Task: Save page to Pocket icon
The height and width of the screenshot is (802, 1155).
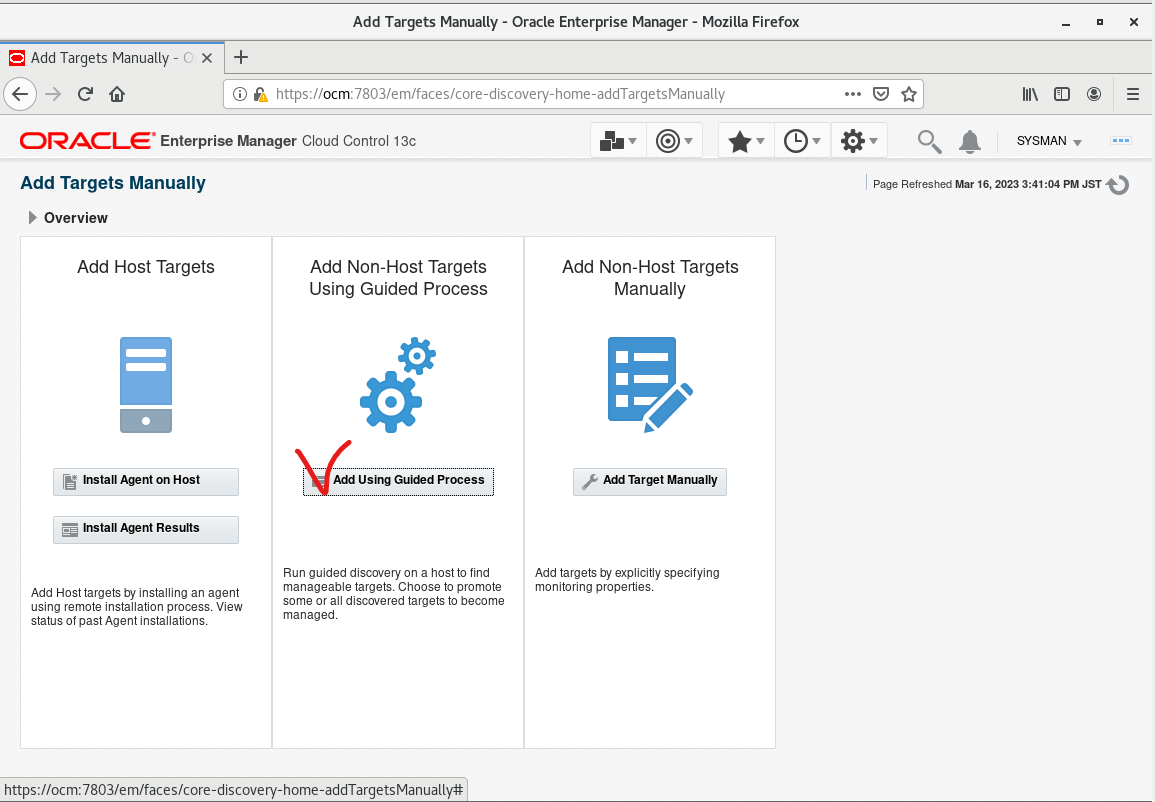Action: click(x=880, y=94)
